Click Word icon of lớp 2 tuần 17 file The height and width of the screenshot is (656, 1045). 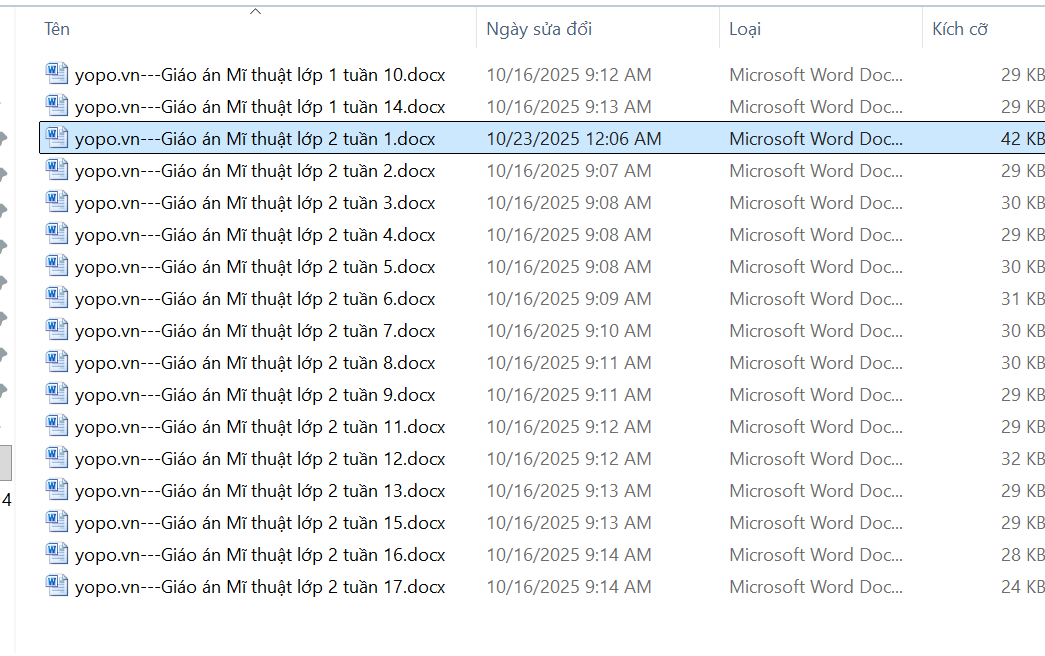pyautogui.click(x=57, y=586)
